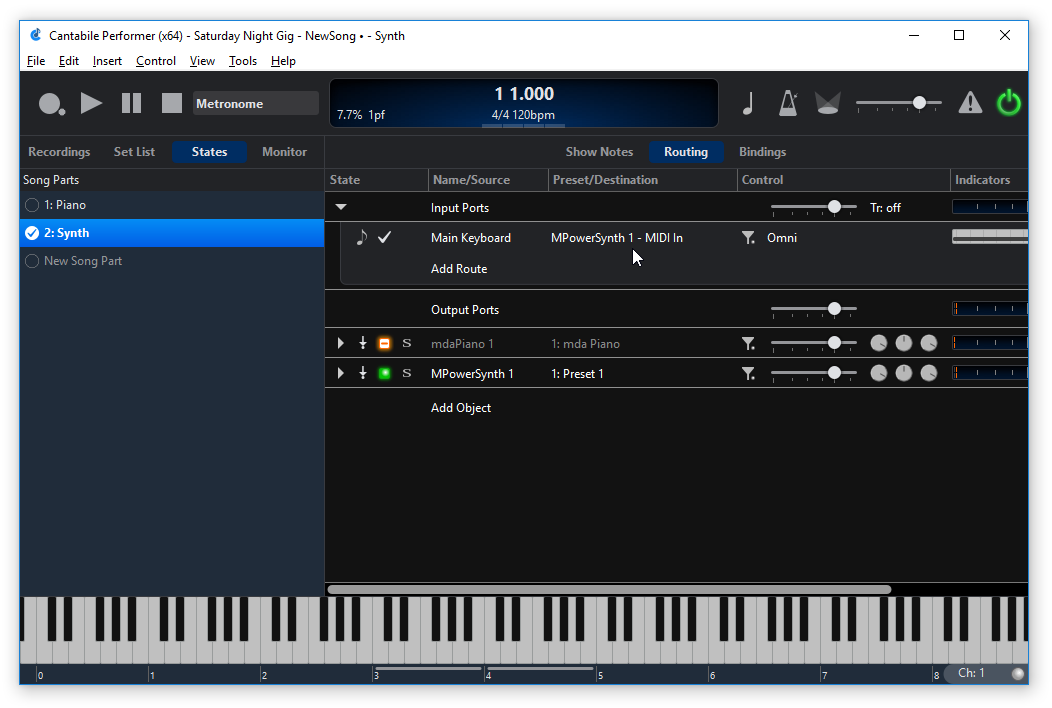Pause the transport
1052x708 pixels.
pos(132,103)
